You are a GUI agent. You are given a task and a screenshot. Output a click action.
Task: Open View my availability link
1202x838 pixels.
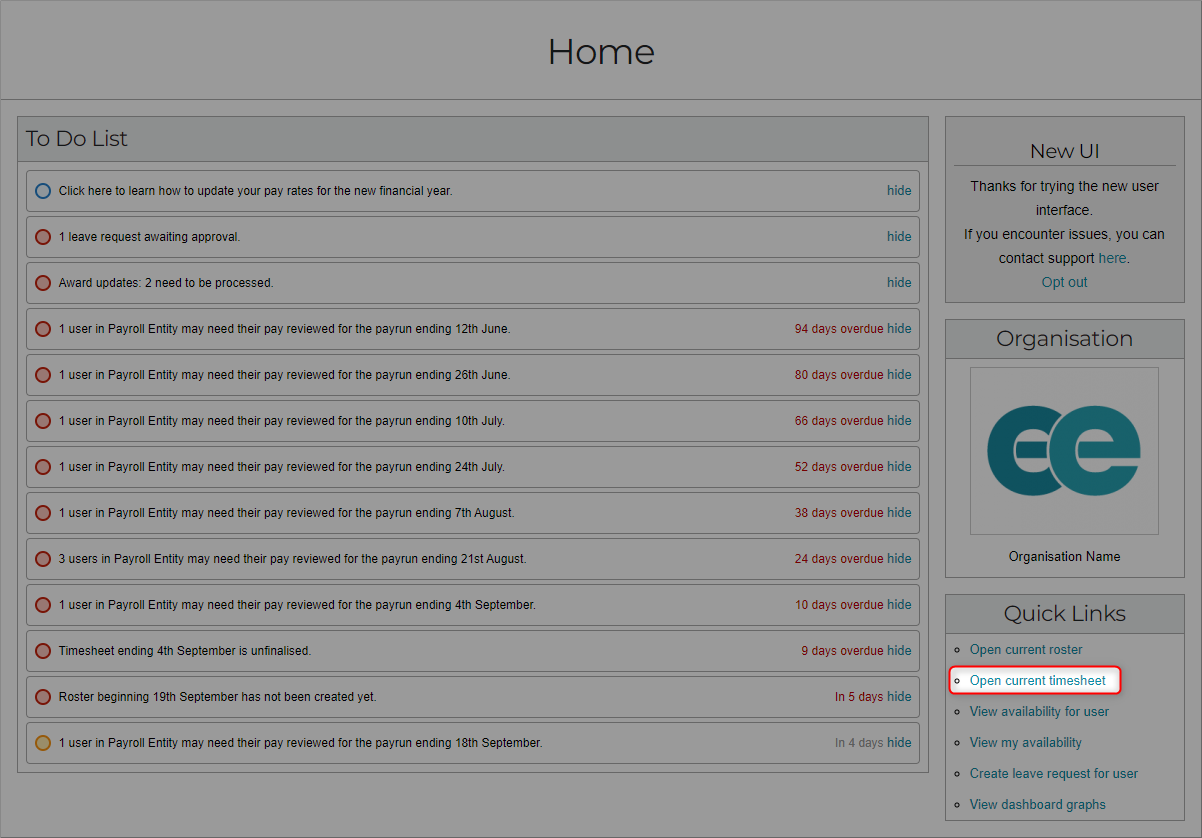click(1026, 742)
